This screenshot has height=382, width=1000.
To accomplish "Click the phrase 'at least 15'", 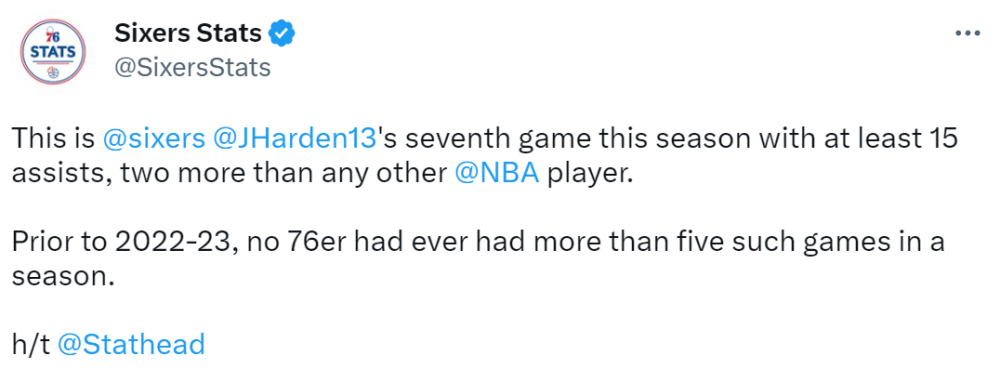I will (888, 138).
